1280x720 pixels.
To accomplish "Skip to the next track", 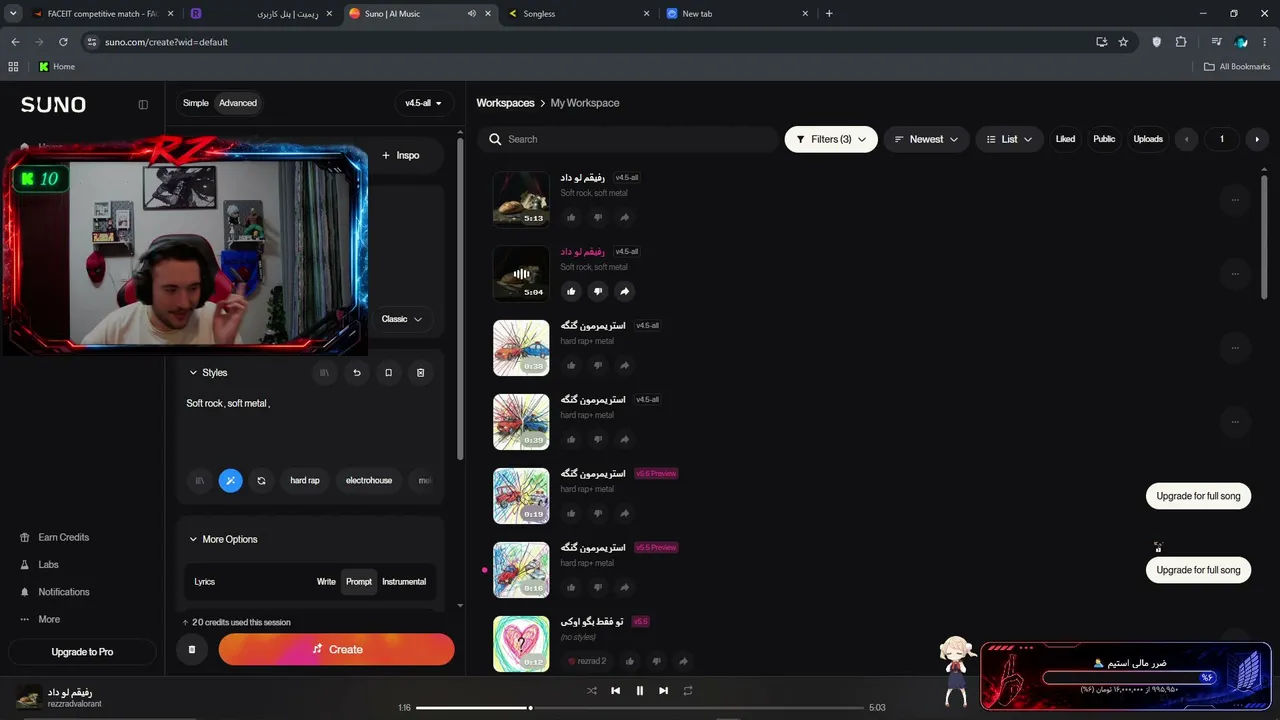I will pyautogui.click(x=663, y=690).
